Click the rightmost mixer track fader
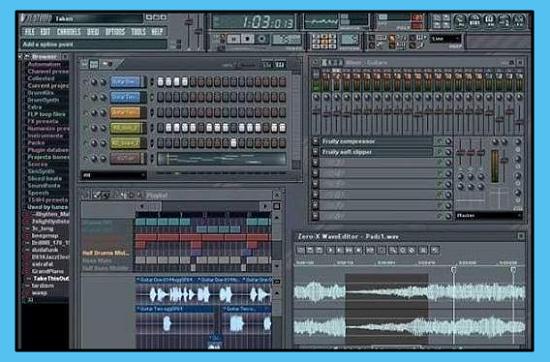550x362 pixels. 519,121
